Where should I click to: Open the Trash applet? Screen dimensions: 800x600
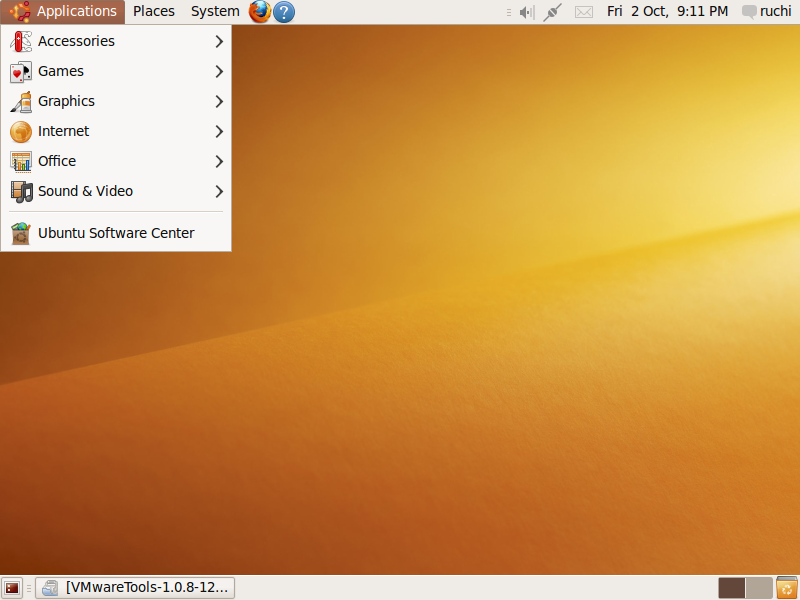click(x=786, y=588)
